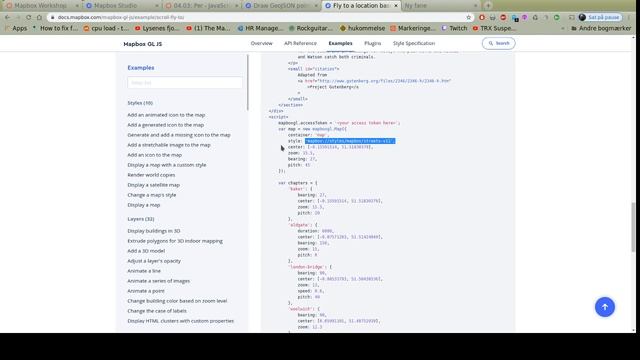640x360 pixels.
Task: Open the Overview nav item
Action: tap(261, 43)
